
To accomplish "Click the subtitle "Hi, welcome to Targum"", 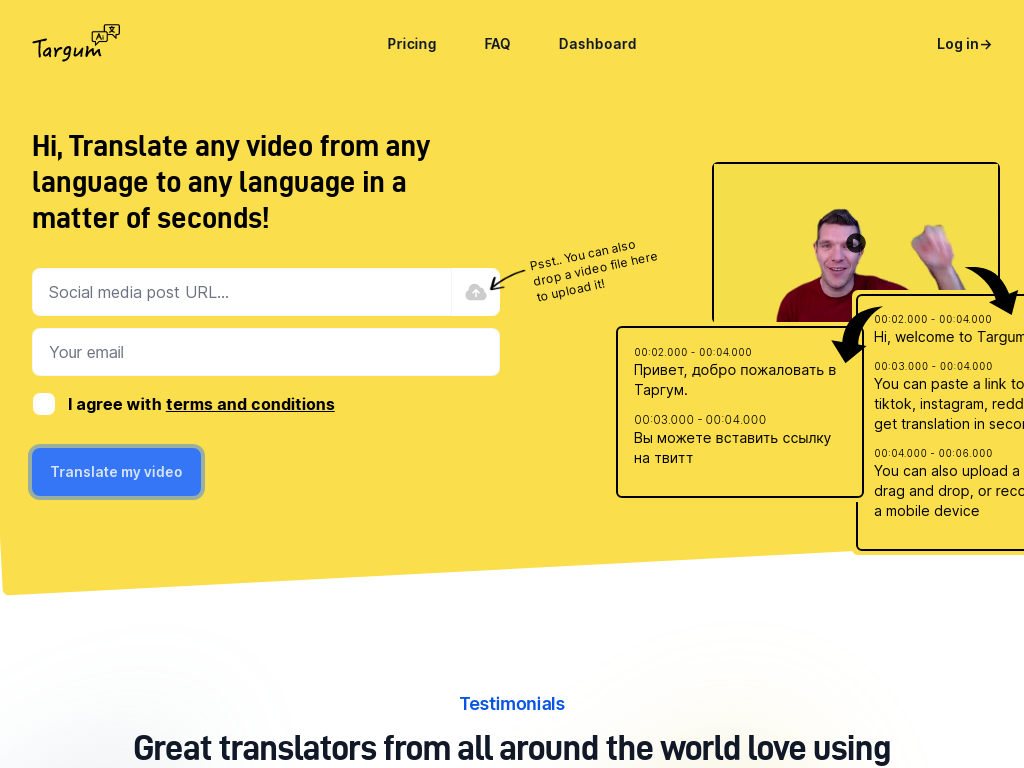I will pos(948,337).
